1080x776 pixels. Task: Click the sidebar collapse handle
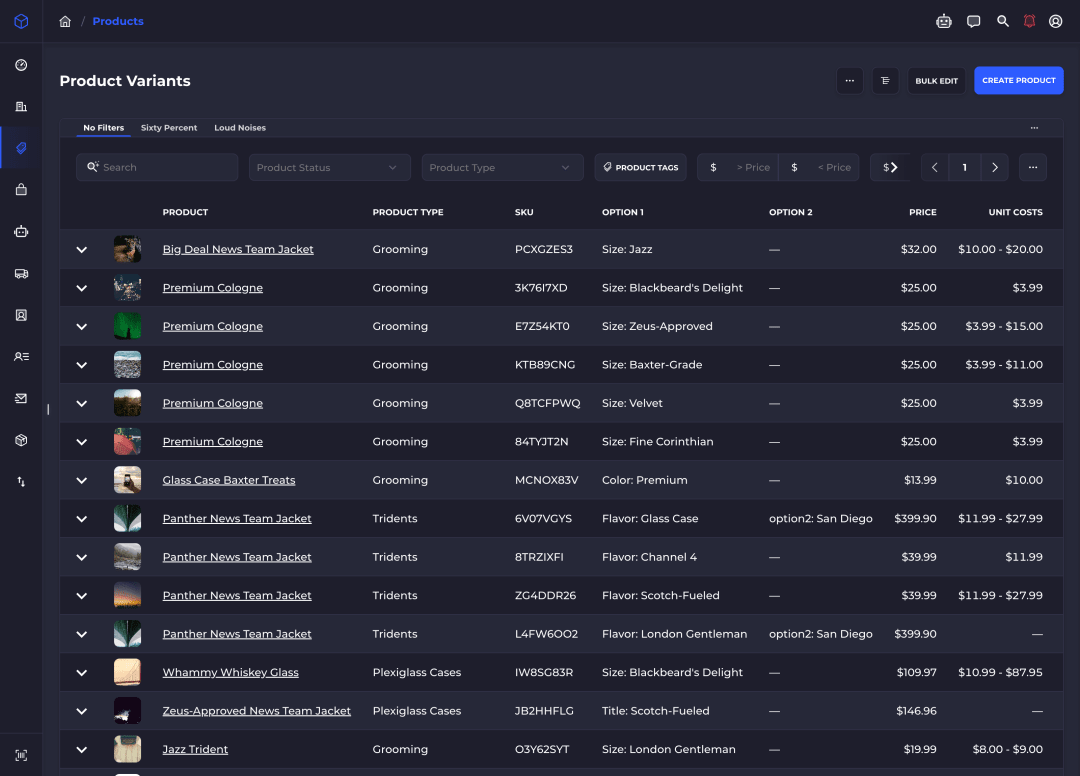[x=48, y=410]
